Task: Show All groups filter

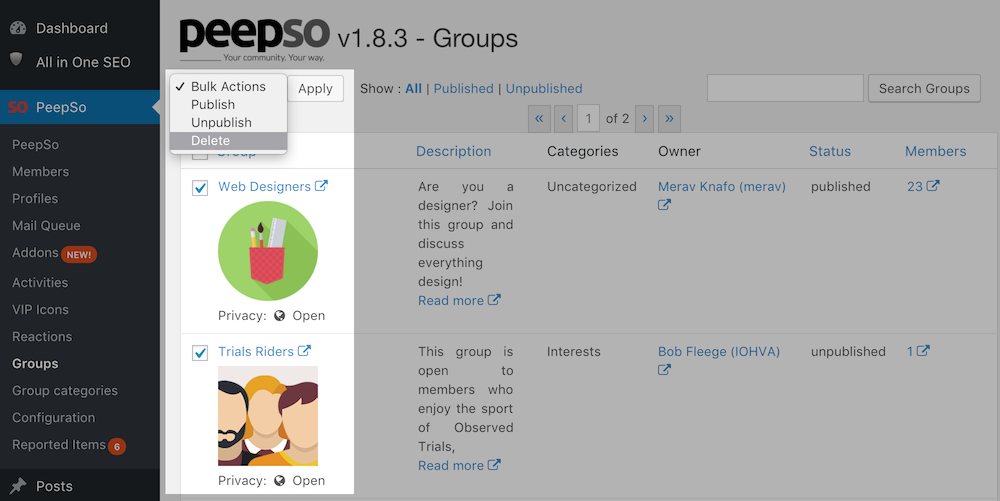Action: (413, 89)
